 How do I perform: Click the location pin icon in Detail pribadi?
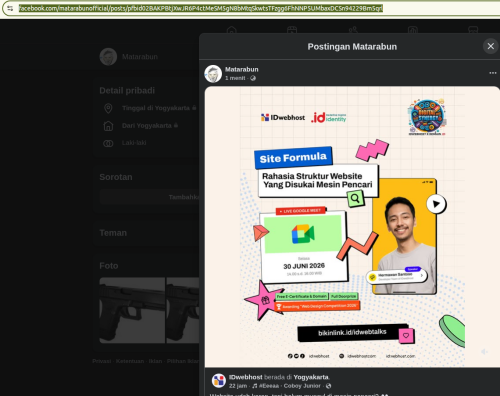pyautogui.click(x=108, y=108)
